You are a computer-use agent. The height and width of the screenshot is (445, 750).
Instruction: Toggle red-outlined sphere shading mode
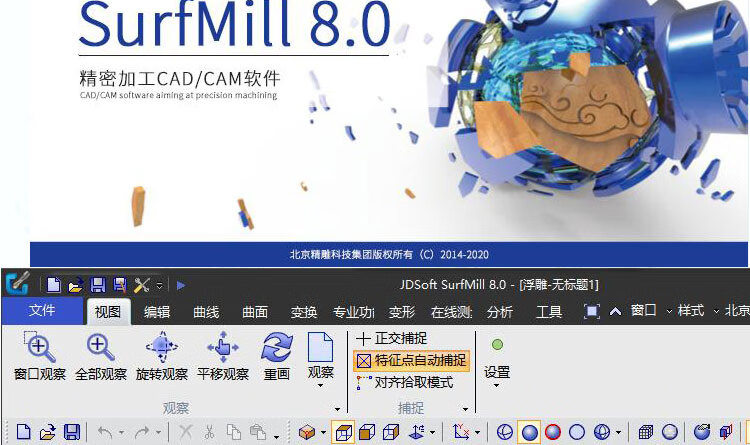(553, 433)
